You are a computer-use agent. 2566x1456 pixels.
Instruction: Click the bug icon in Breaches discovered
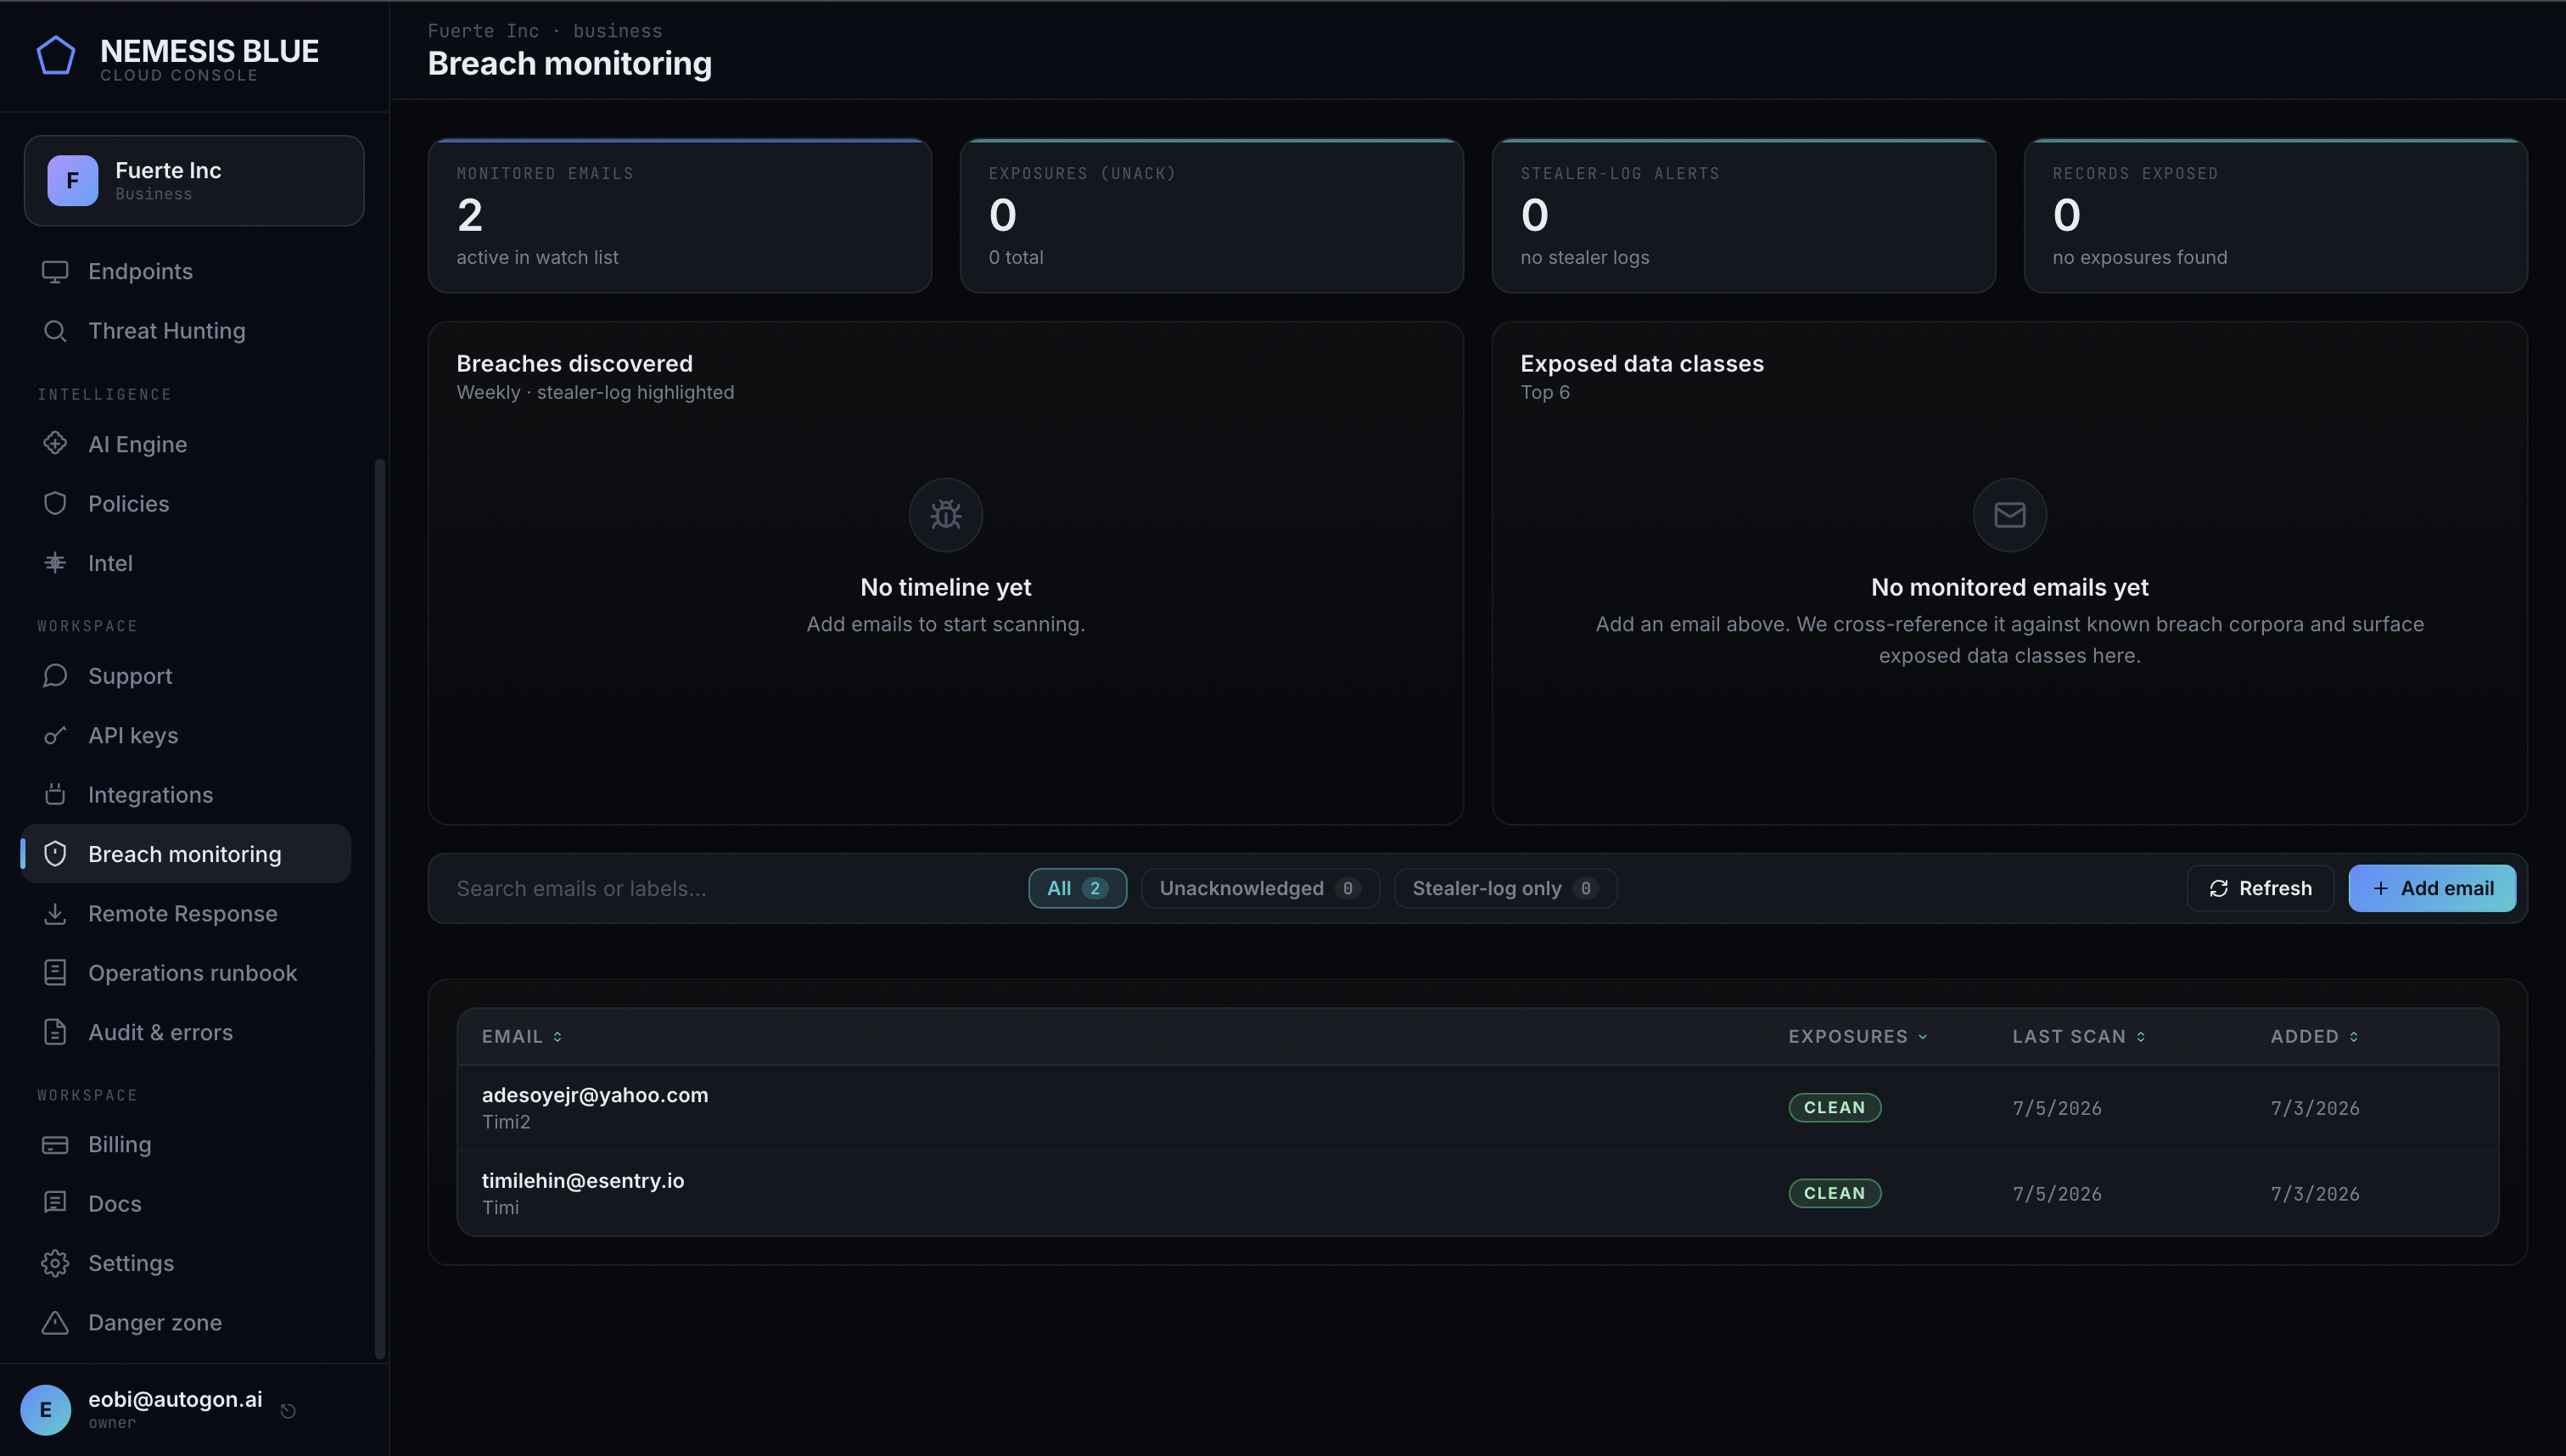(945, 515)
